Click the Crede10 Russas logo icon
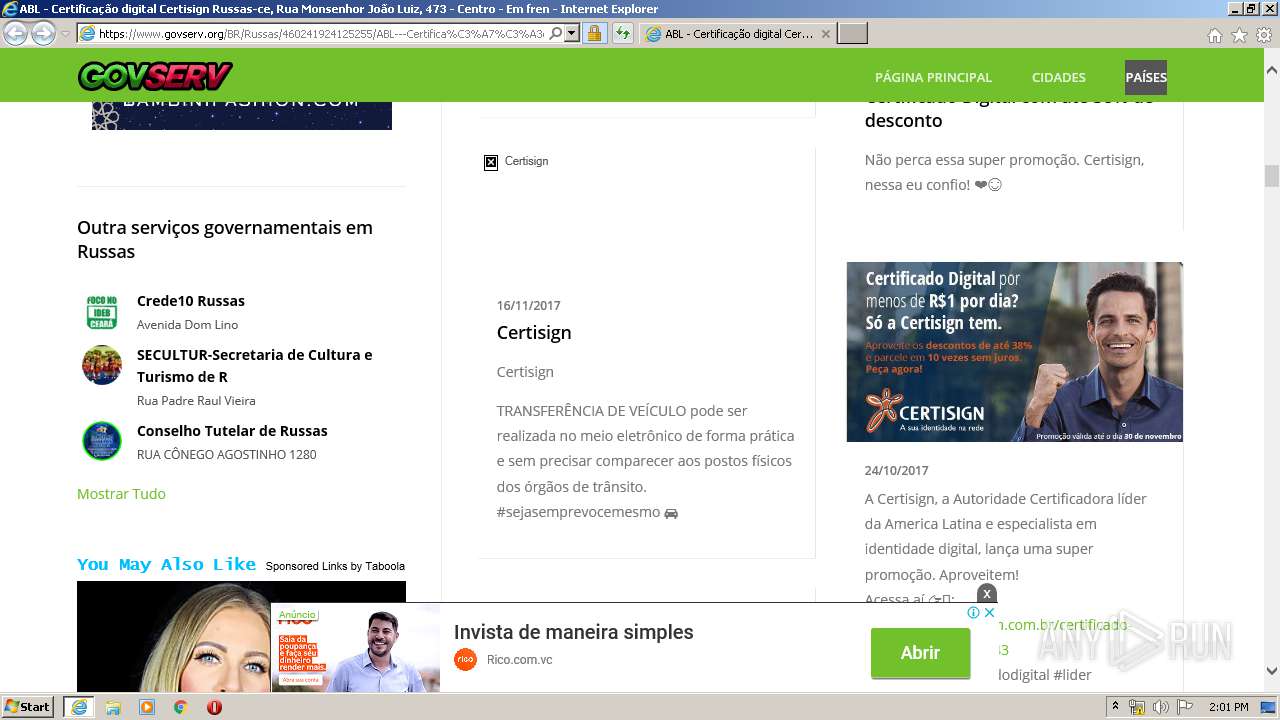 [x=102, y=312]
